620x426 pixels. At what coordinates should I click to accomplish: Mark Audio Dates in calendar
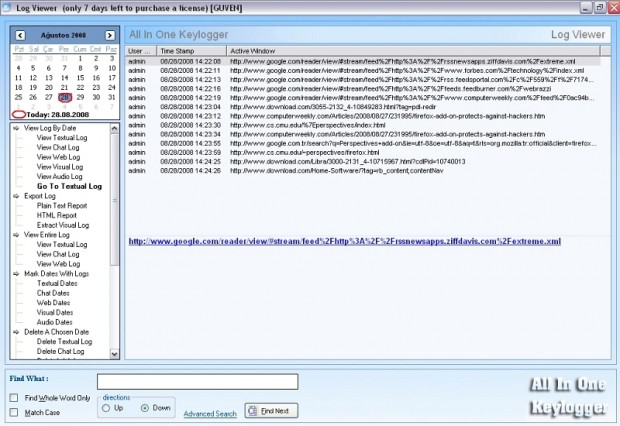(55, 322)
